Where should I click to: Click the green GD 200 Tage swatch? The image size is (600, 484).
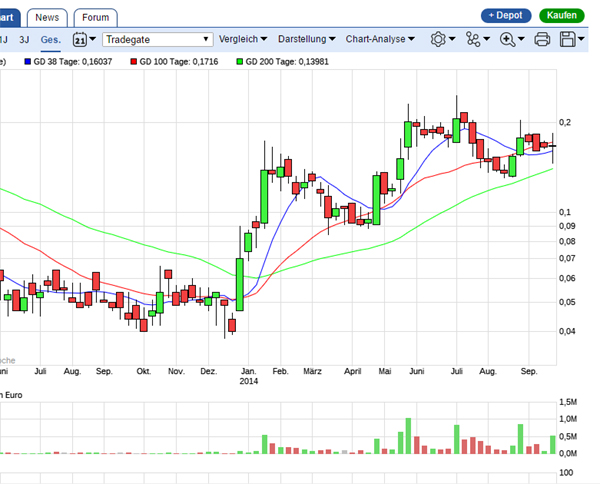tap(240, 62)
